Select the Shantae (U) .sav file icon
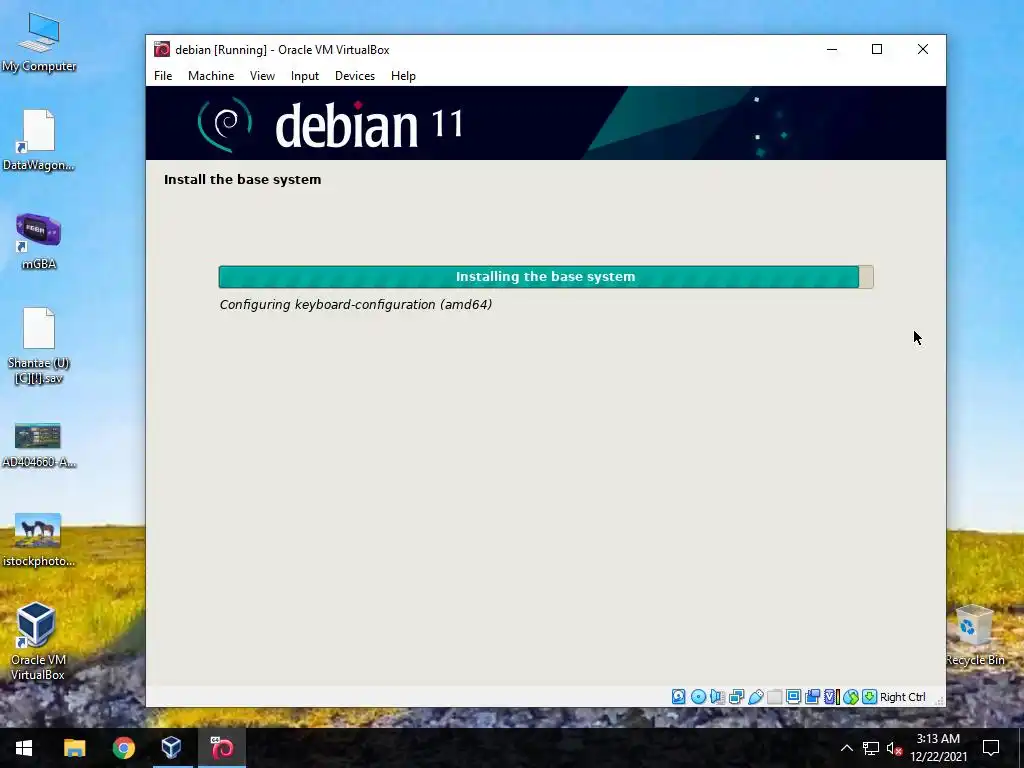The height and width of the screenshot is (768, 1024). (39, 346)
